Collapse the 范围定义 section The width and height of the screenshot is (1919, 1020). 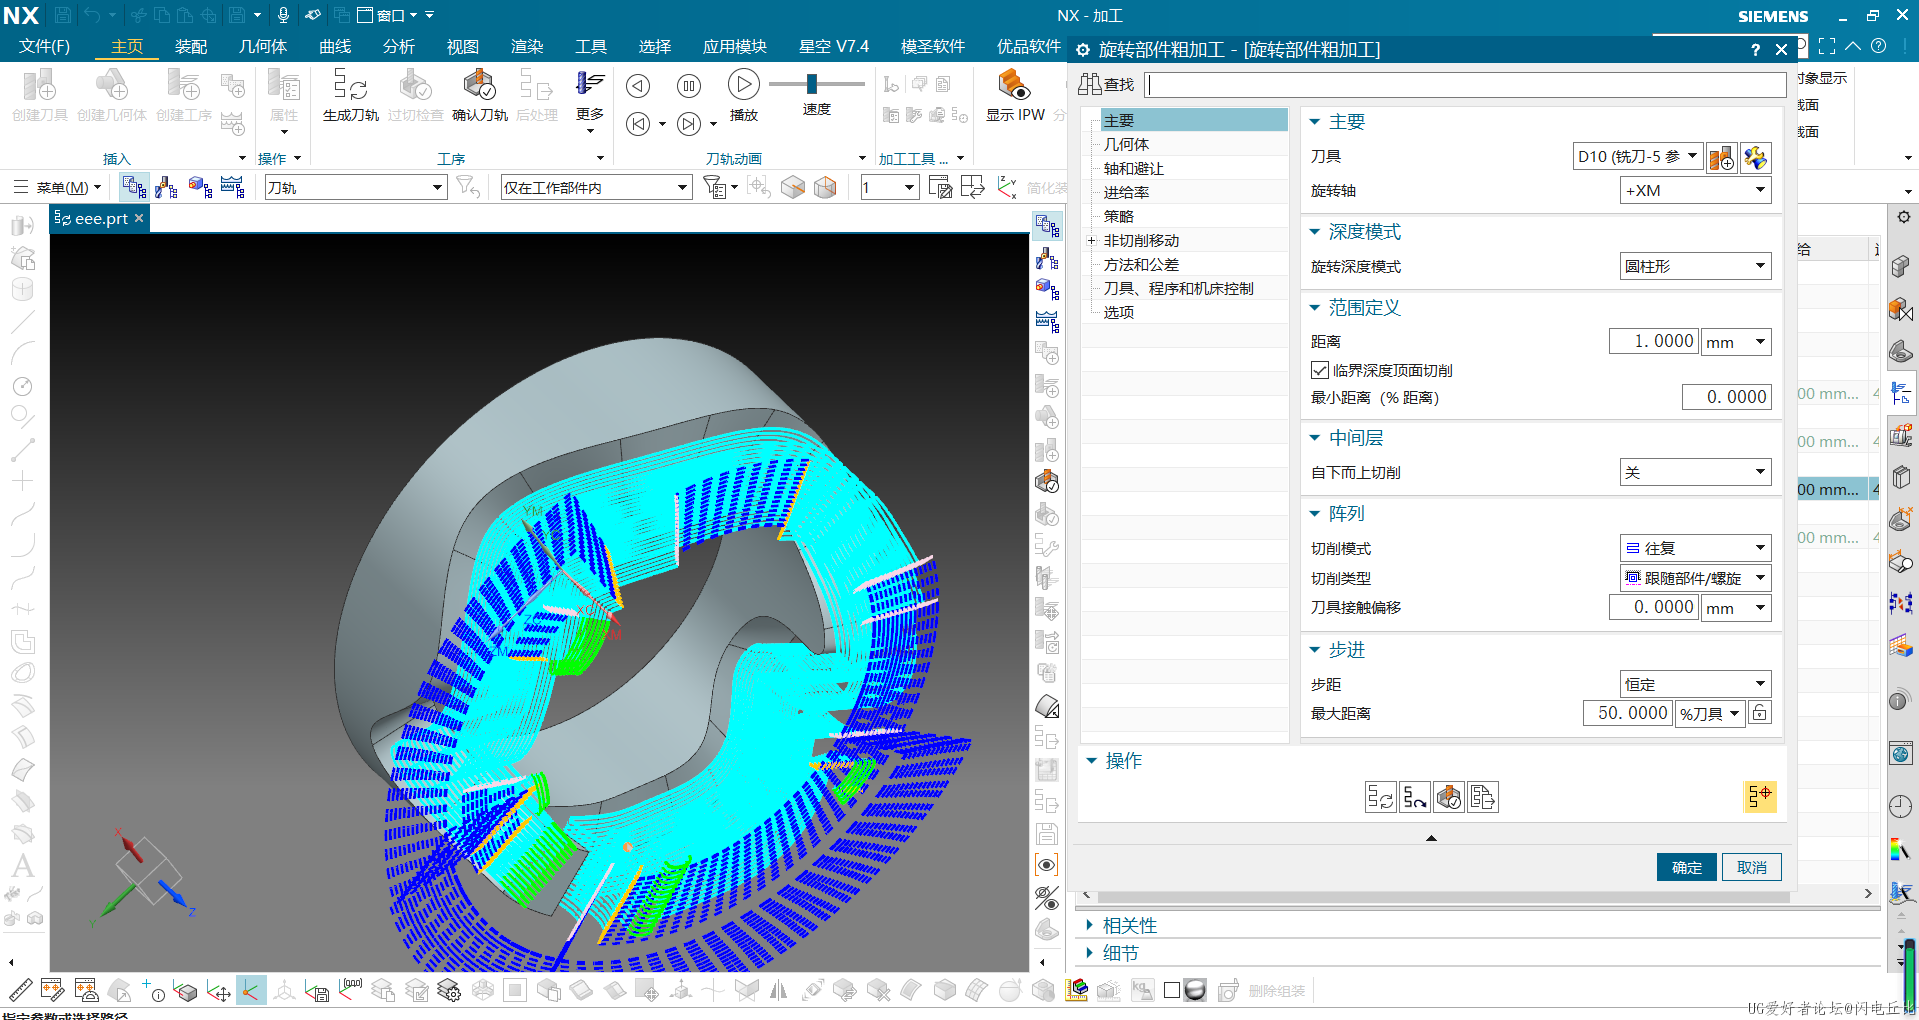(1315, 308)
